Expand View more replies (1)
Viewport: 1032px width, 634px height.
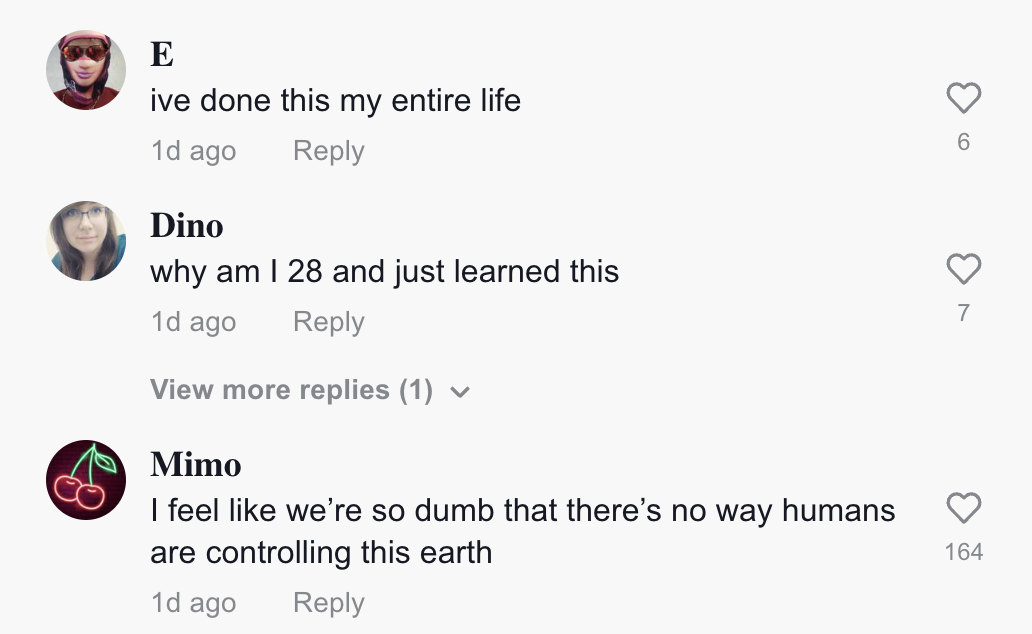[x=291, y=390]
